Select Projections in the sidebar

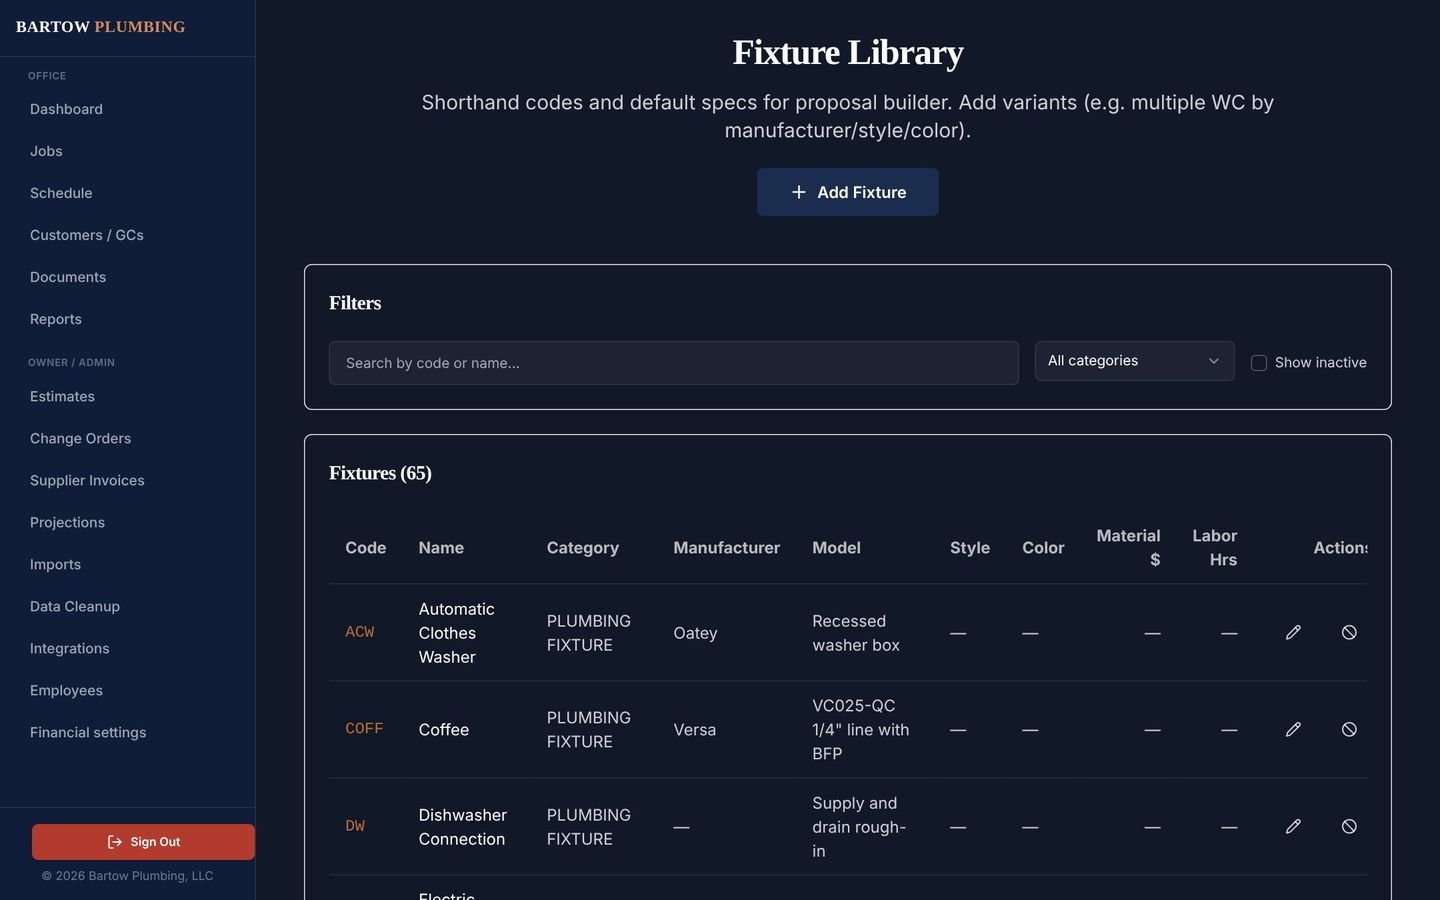(67, 522)
